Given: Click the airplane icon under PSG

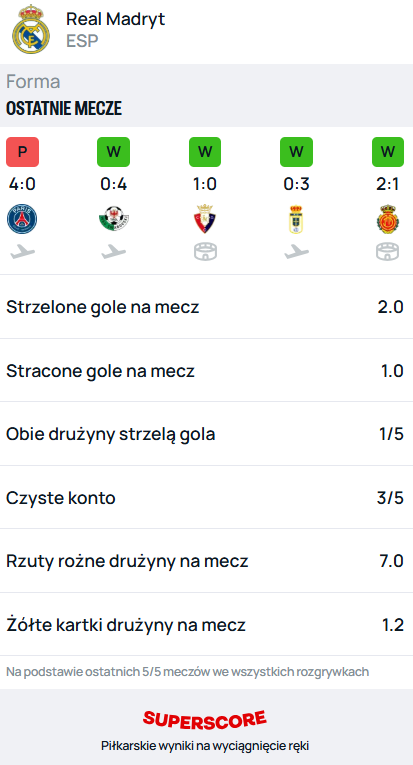Looking at the screenshot, I should [x=22, y=252].
